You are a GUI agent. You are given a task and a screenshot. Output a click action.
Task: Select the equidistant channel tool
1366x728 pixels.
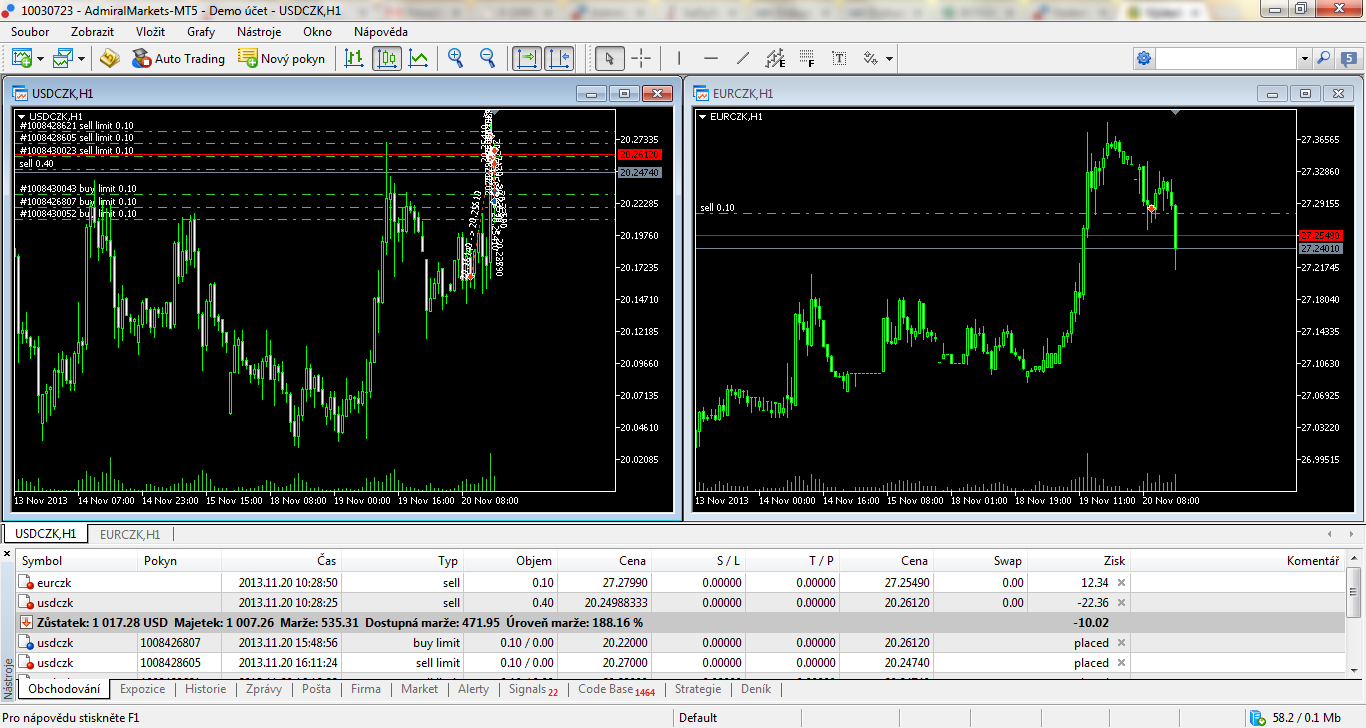[x=775, y=58]
